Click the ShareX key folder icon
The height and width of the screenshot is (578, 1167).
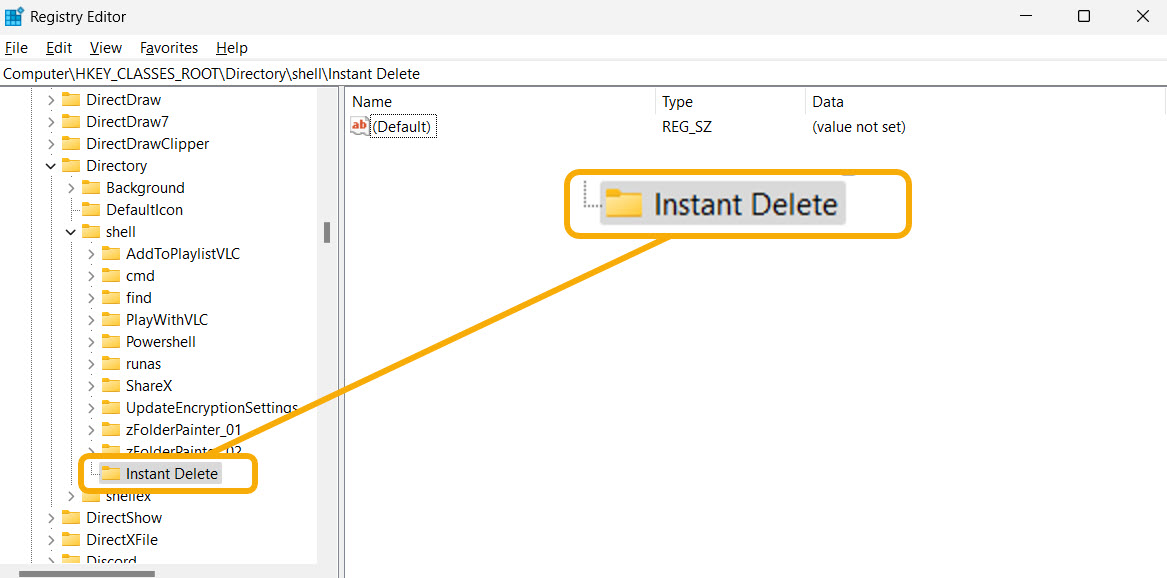click(x=110, y=385)
